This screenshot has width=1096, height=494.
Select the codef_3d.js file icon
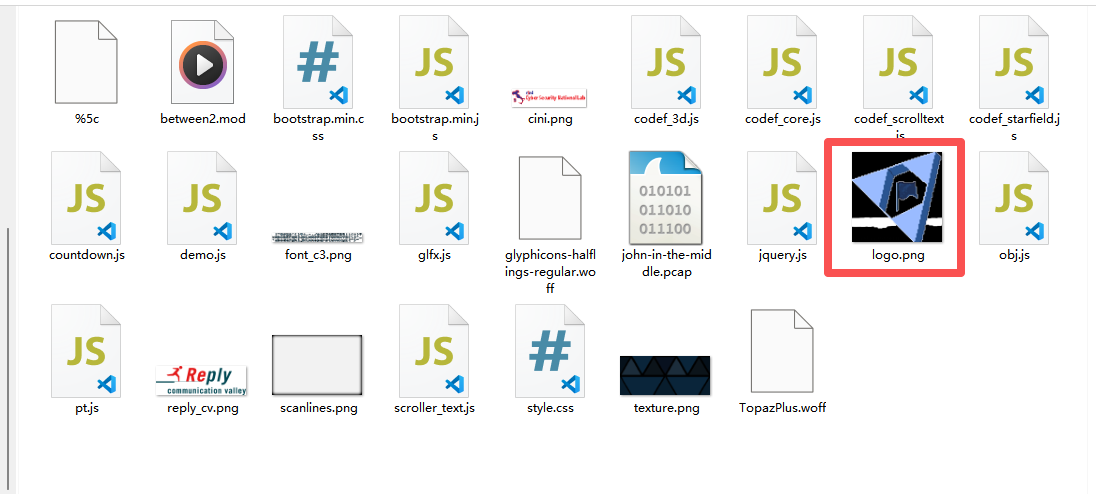[666, 61]
